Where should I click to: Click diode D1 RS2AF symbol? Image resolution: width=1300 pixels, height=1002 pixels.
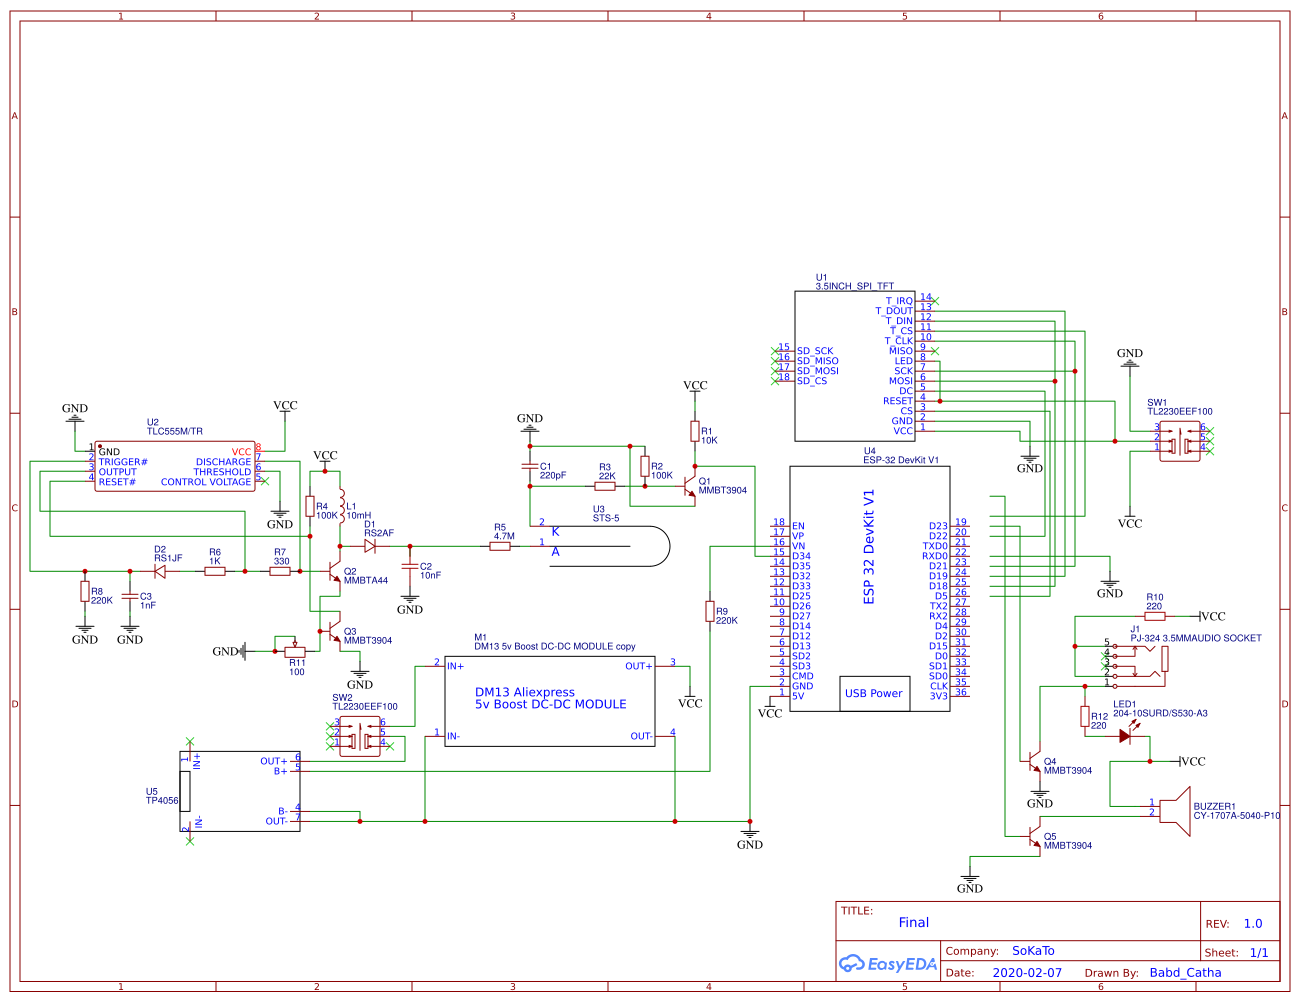coord(372,545)
